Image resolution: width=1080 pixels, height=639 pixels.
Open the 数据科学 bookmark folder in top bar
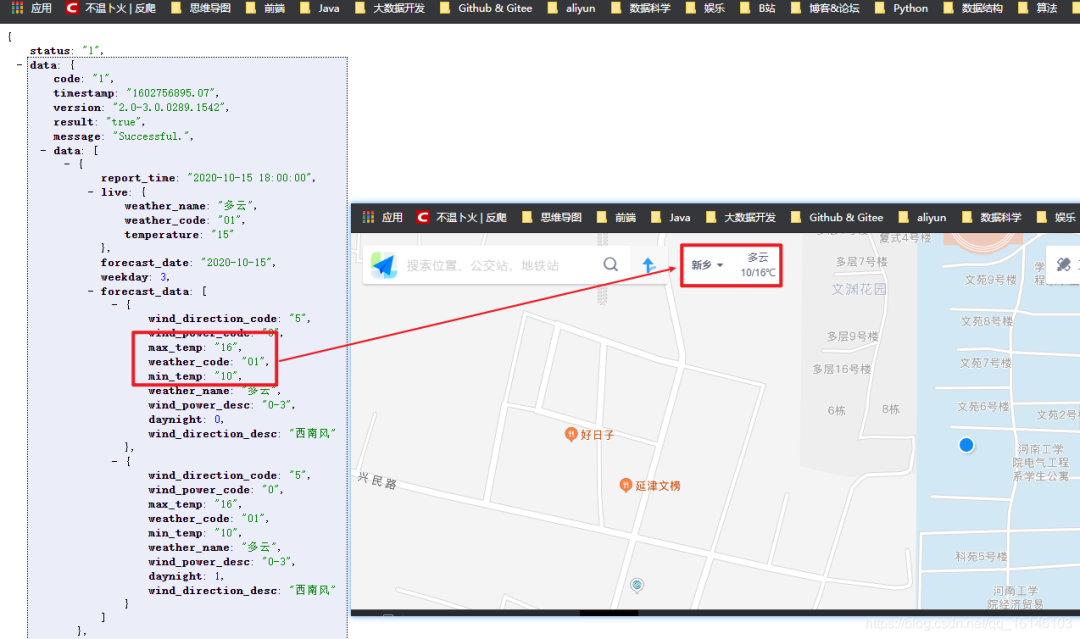click(x=641, y=8)
